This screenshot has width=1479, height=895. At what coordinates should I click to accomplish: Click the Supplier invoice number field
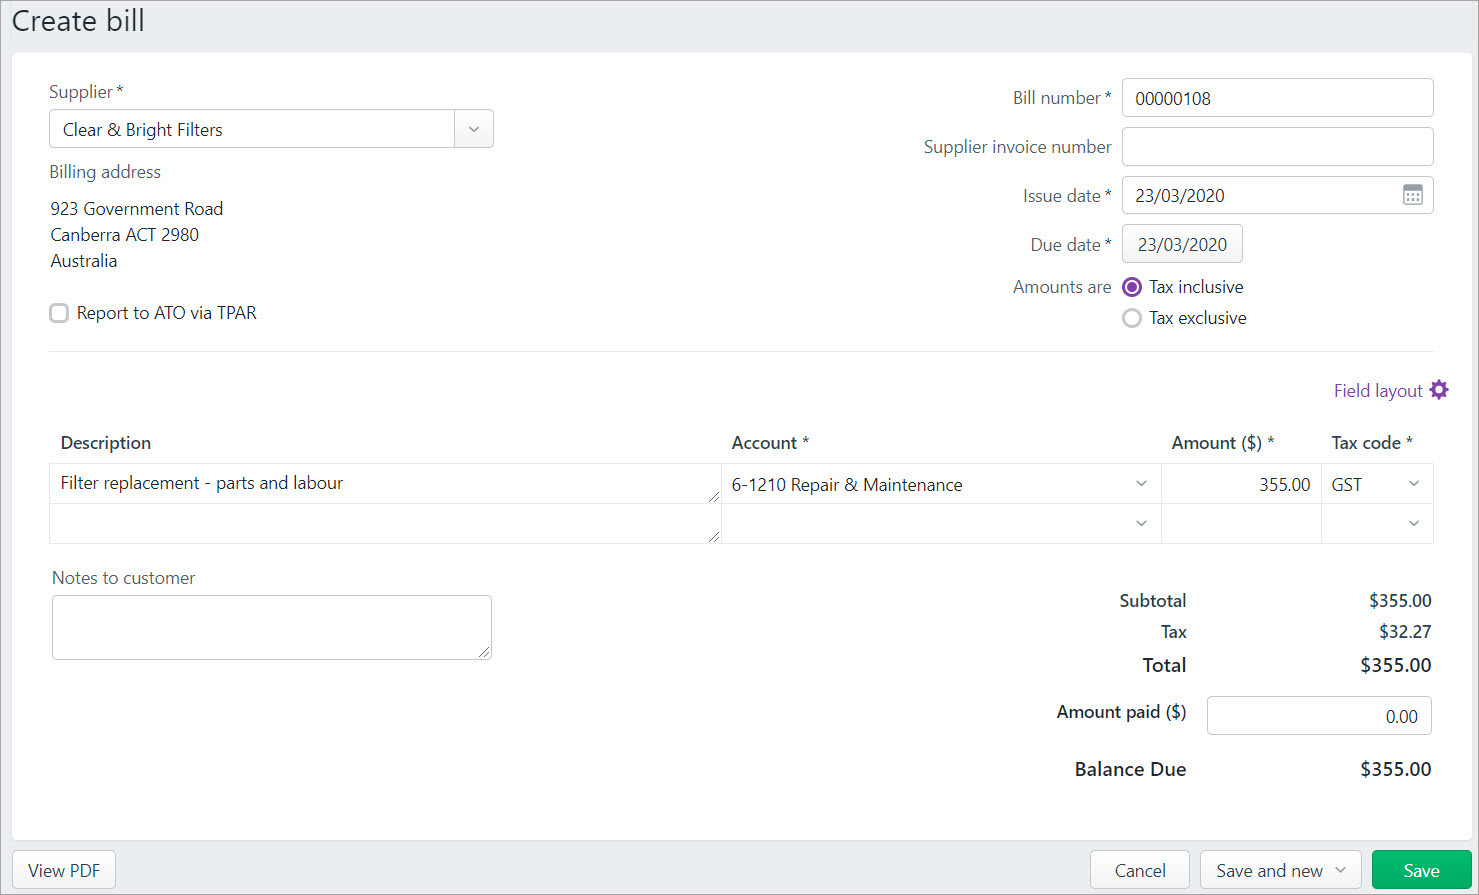click(1277, 146)
